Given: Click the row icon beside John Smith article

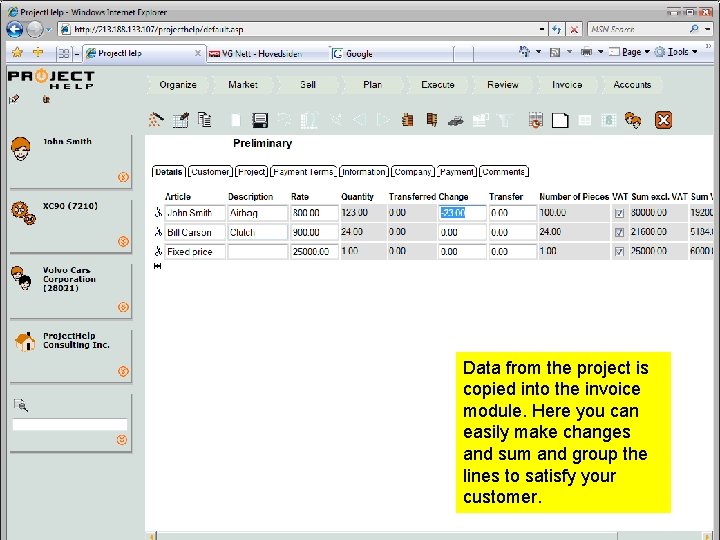Looking at the screenshot, I should click(x=158, y=213).
